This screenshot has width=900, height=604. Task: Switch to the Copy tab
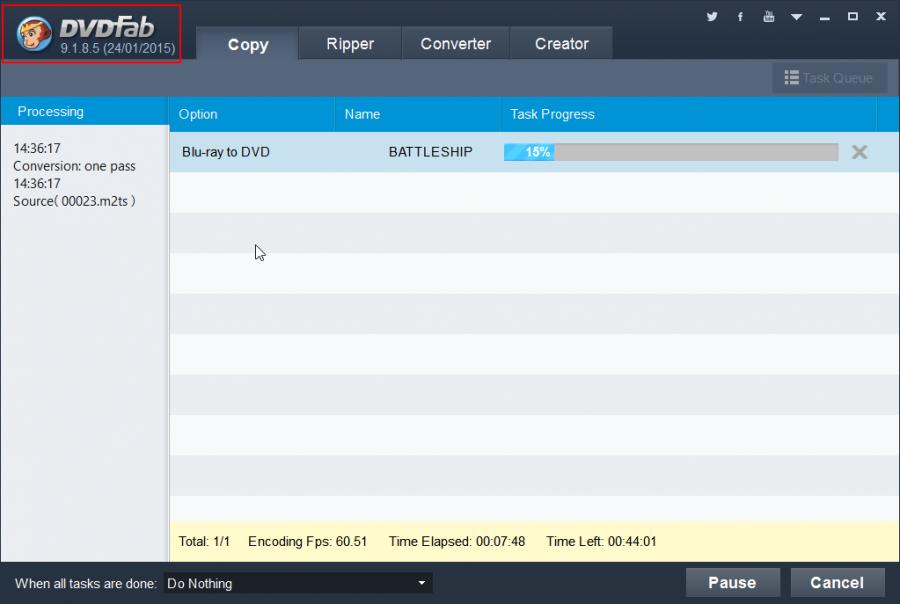pos(247,44)
